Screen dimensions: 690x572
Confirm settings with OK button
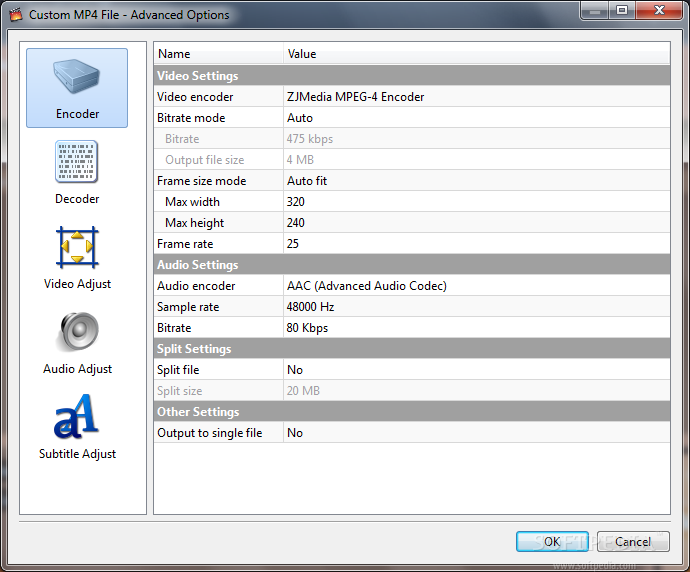[552, 541]
